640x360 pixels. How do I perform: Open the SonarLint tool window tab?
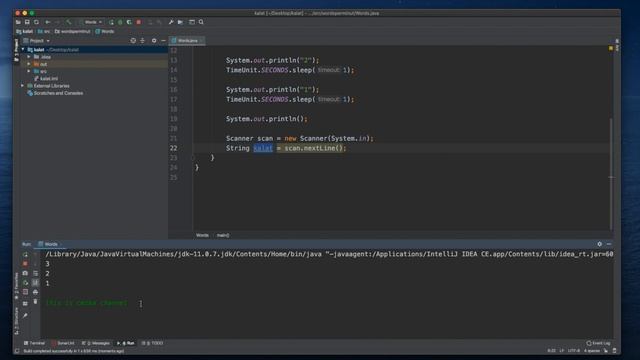coord(63,343)
